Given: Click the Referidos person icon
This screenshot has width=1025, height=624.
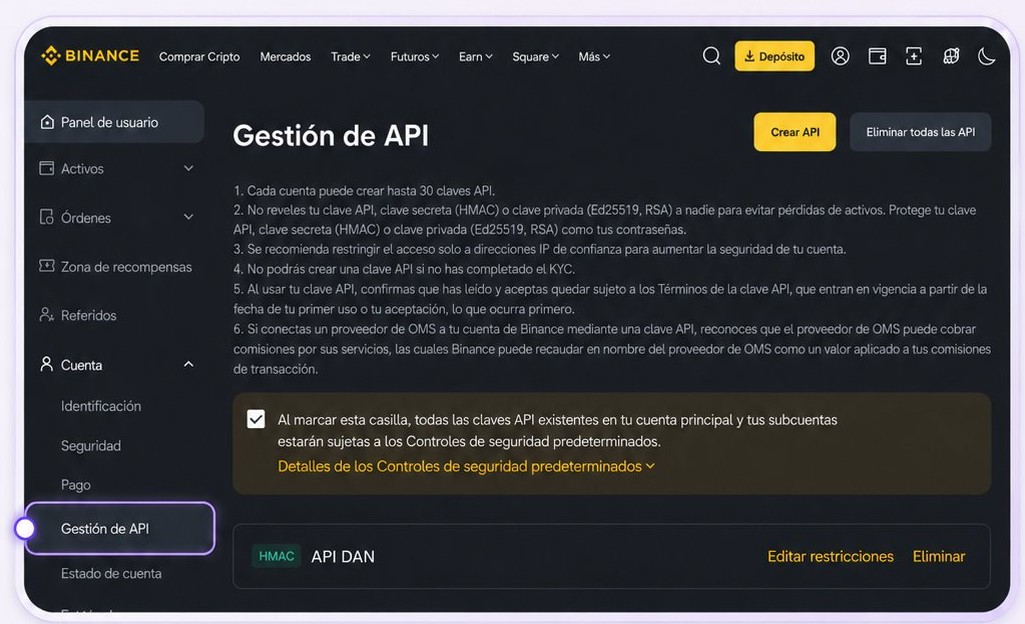Looking at the screenshot, I should click(46, 314).
